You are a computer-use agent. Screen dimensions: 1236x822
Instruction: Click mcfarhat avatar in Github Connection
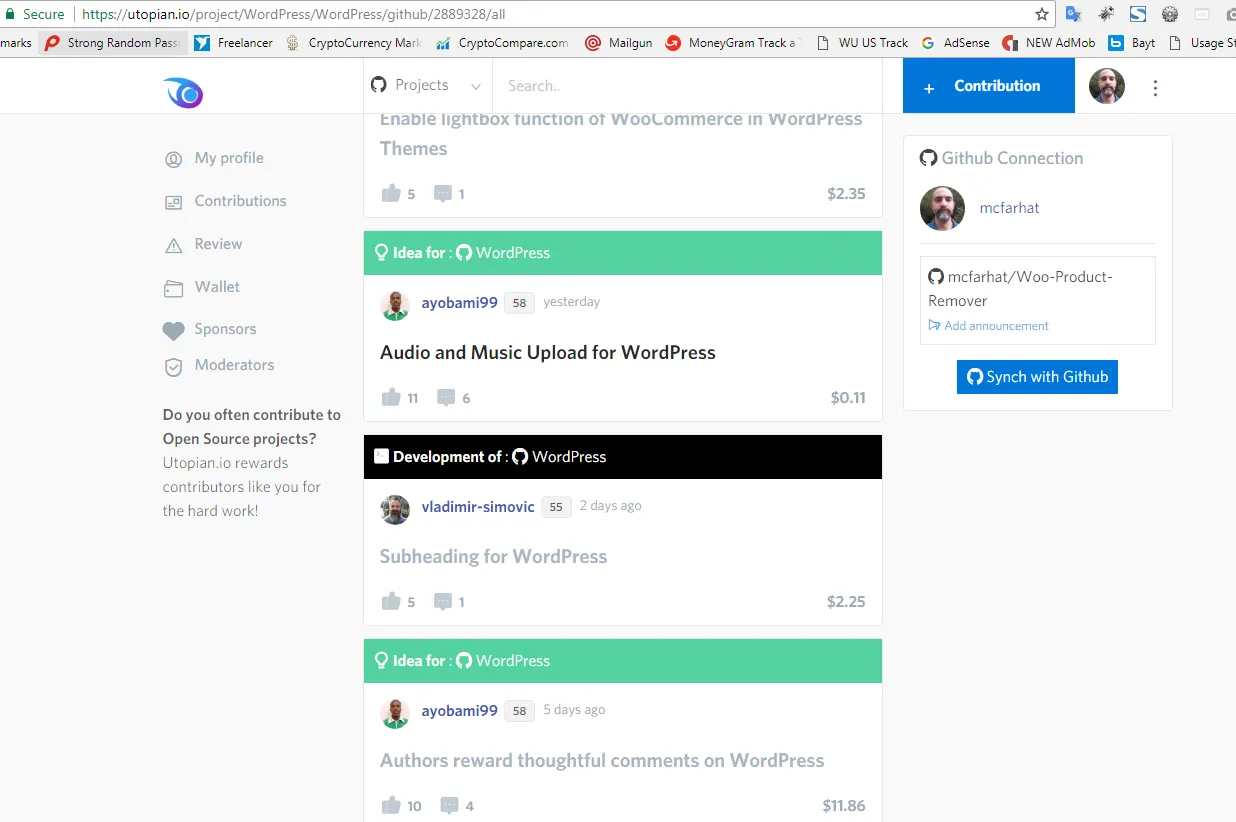(942, 208)
